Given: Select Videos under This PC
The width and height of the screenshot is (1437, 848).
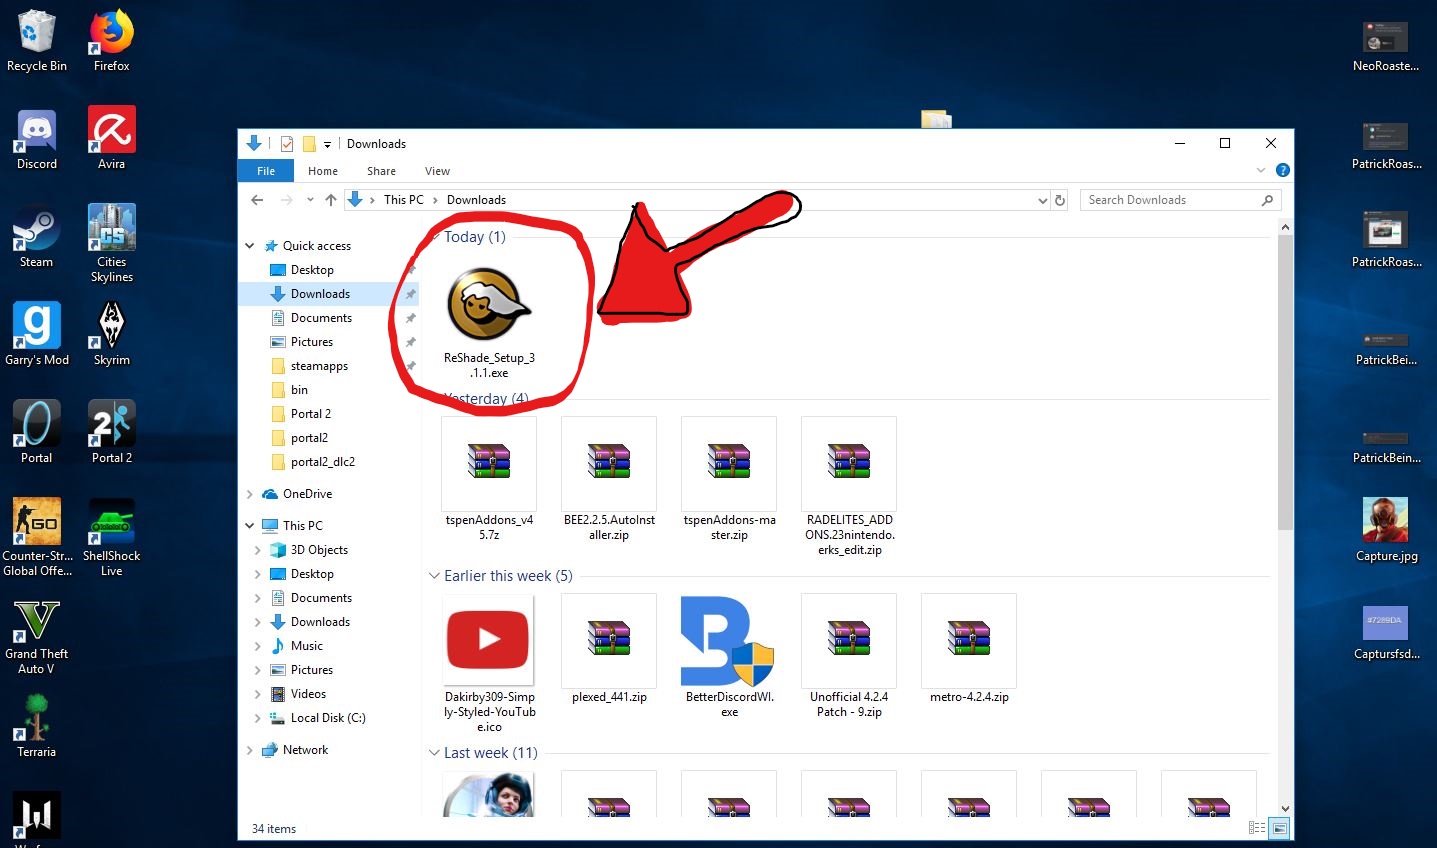Looking at the screenshot, I should [308, 694].
